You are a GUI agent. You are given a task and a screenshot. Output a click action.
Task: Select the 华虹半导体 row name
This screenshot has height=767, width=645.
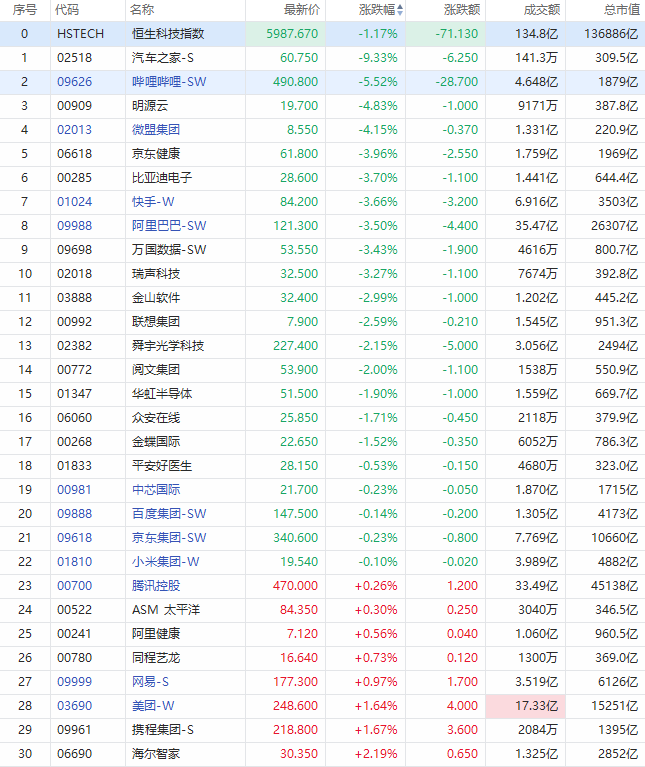click(x=161, y=393)
